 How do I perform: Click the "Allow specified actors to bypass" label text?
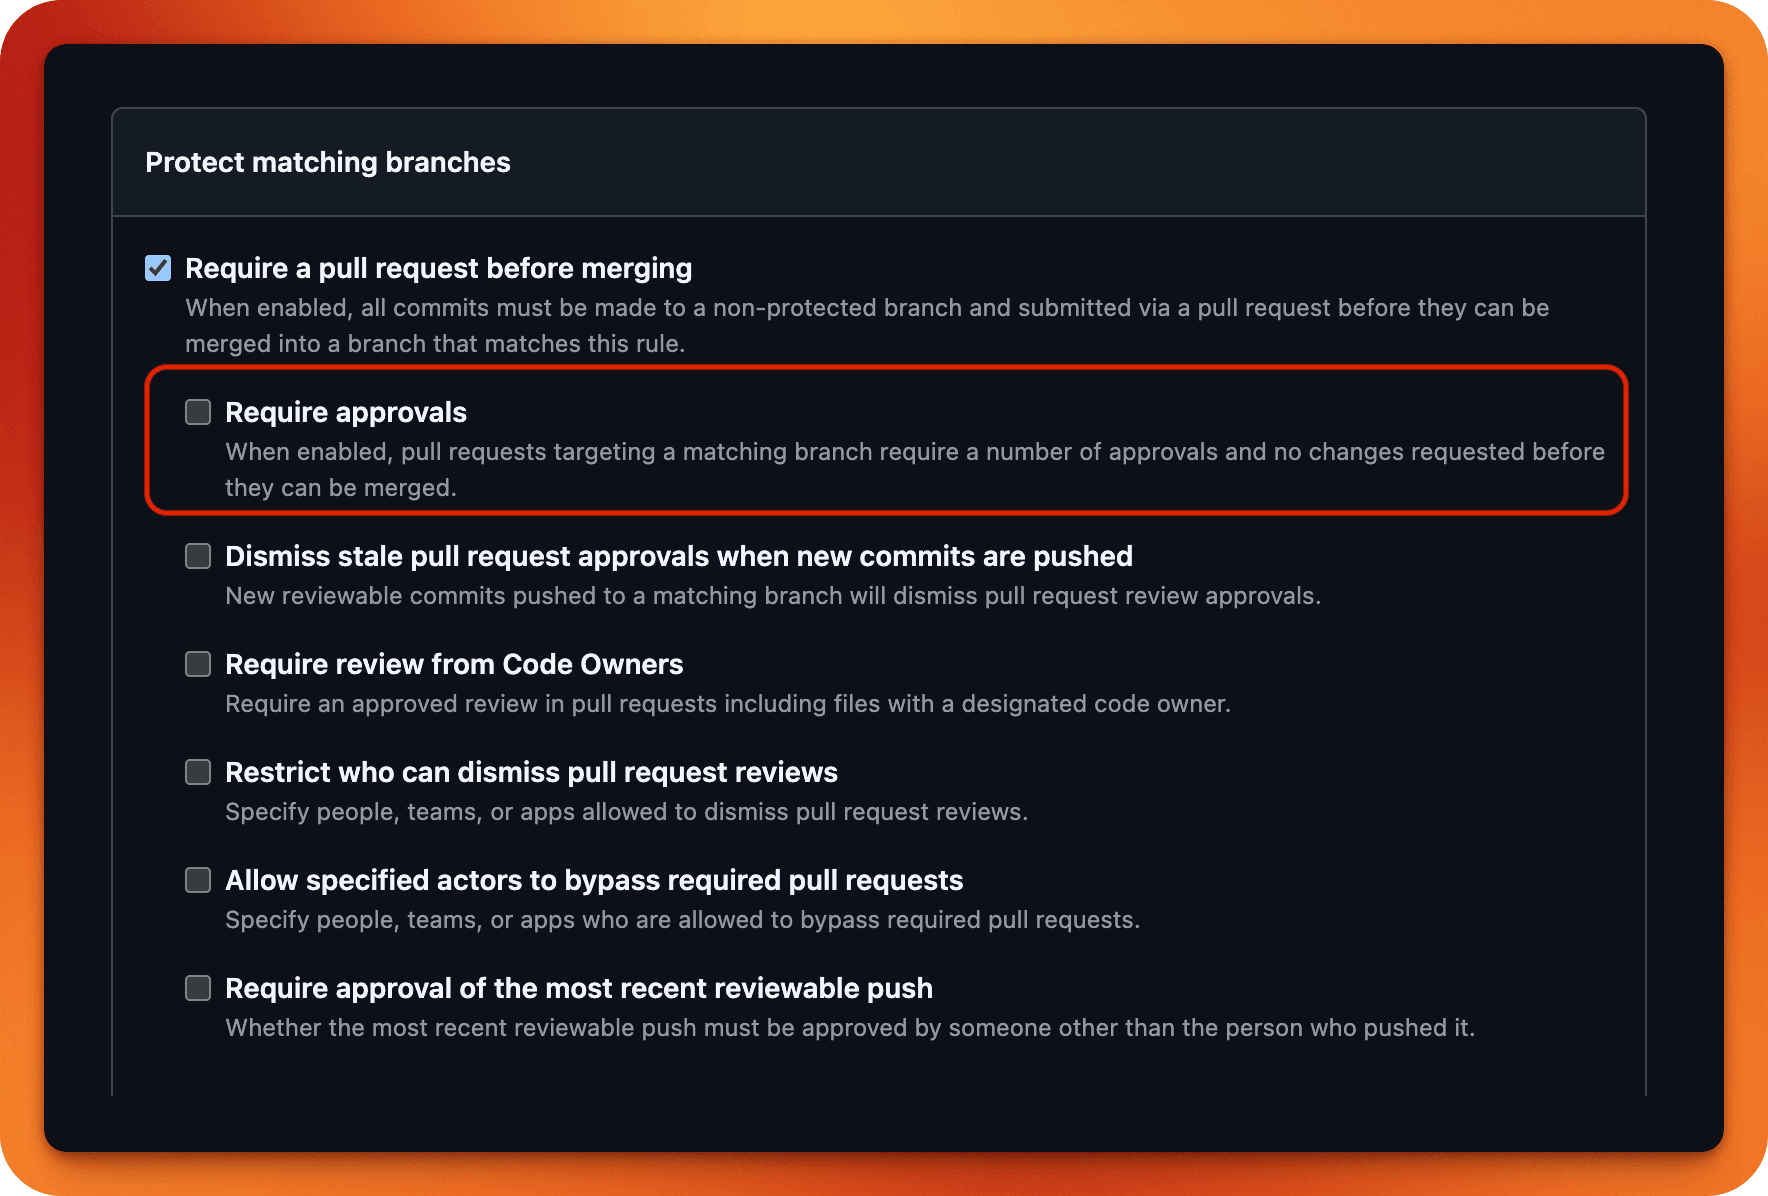coord(594,880)
